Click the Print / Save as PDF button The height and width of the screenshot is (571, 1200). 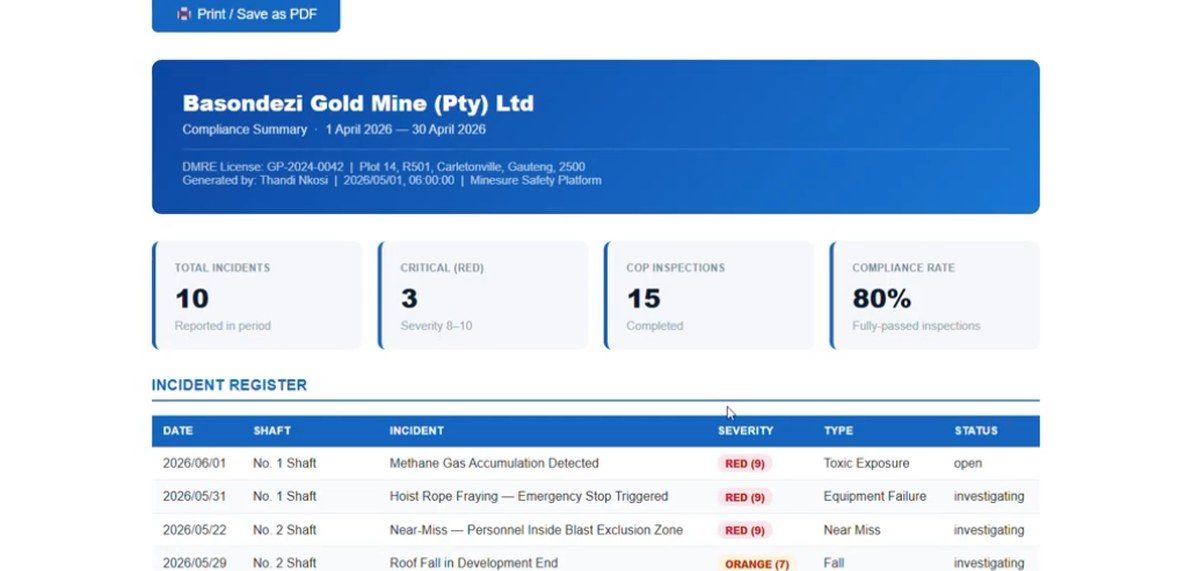[246, 15]
